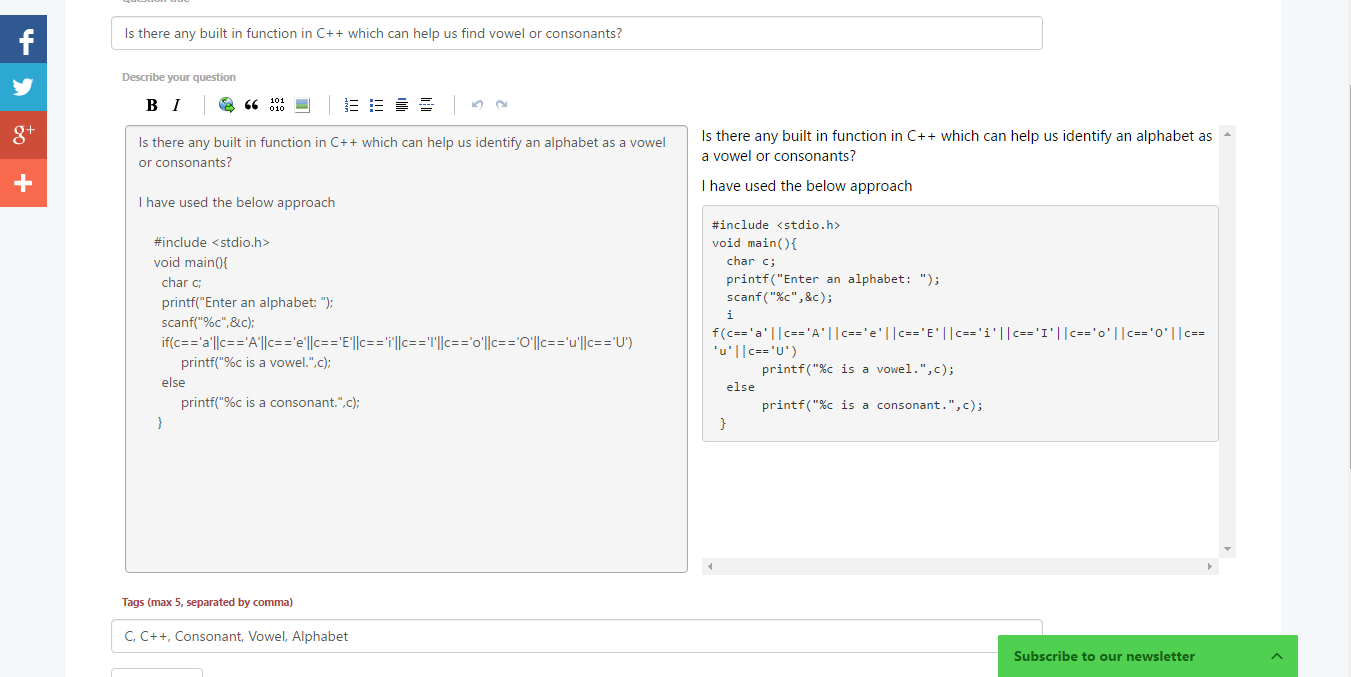
Task: Insert a hyperlink with globe icon
Action: pos(227,105)
